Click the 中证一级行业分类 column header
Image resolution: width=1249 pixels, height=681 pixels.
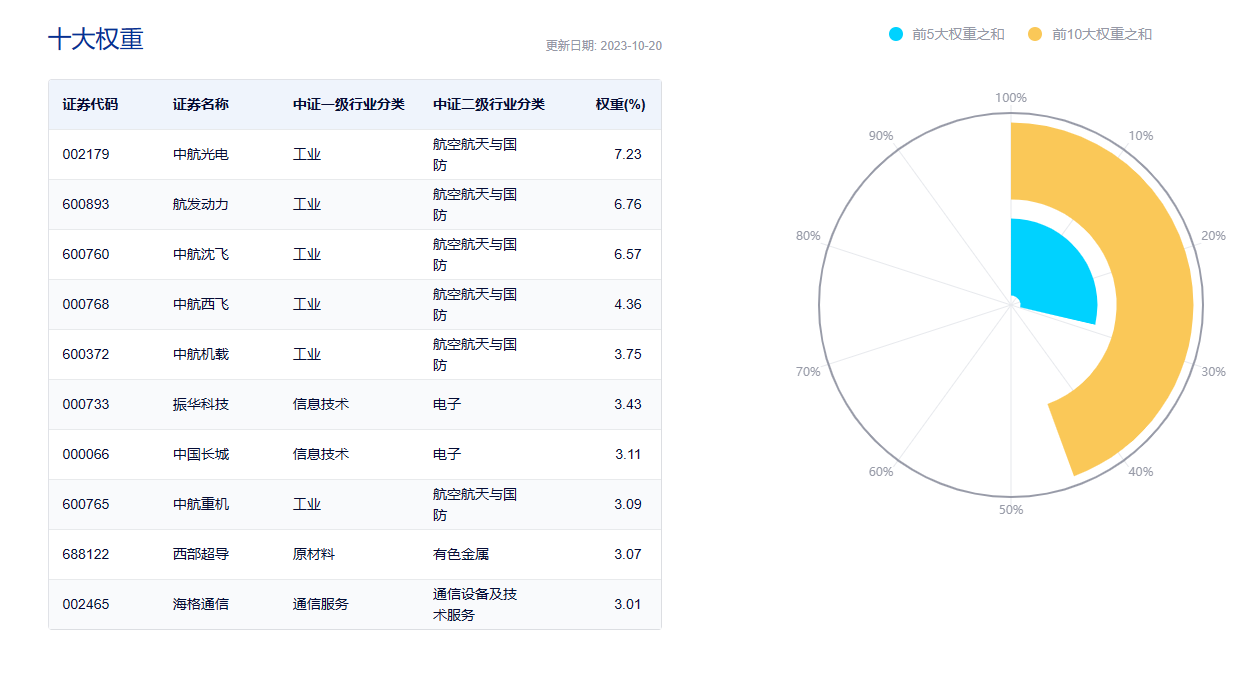(x=349, y=104)
